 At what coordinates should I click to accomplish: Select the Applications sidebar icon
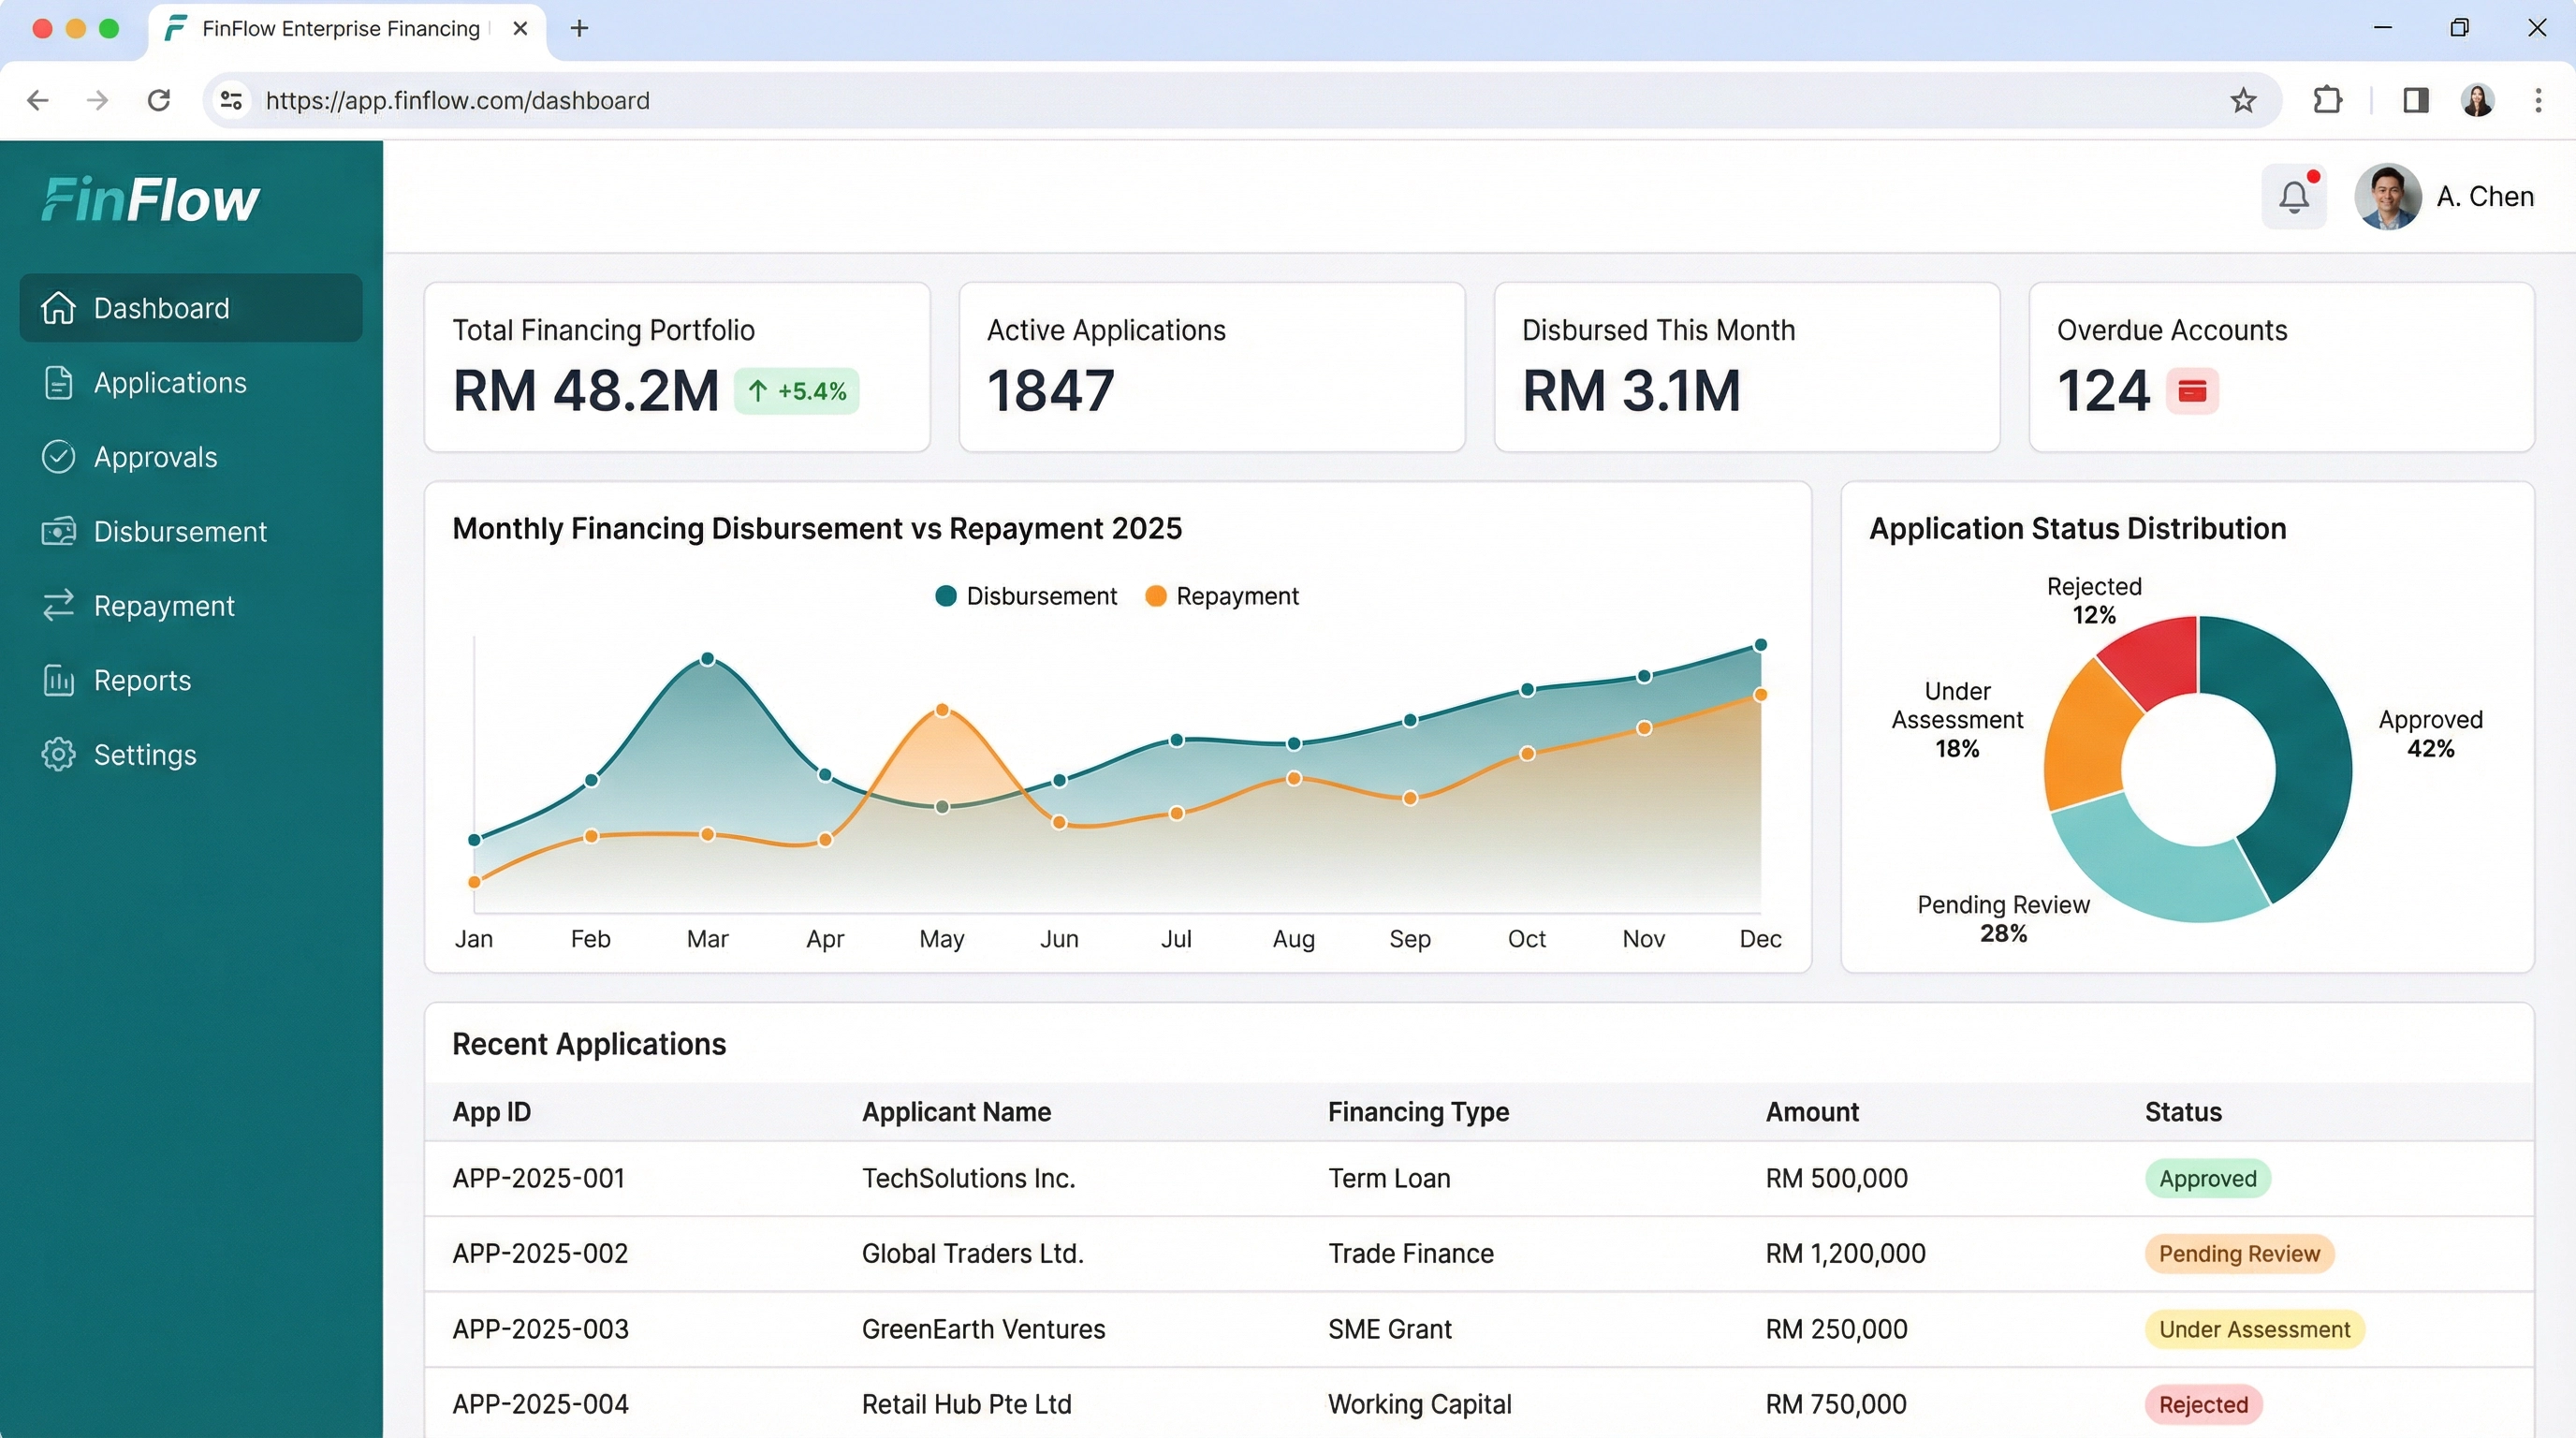tap(59, 382)
